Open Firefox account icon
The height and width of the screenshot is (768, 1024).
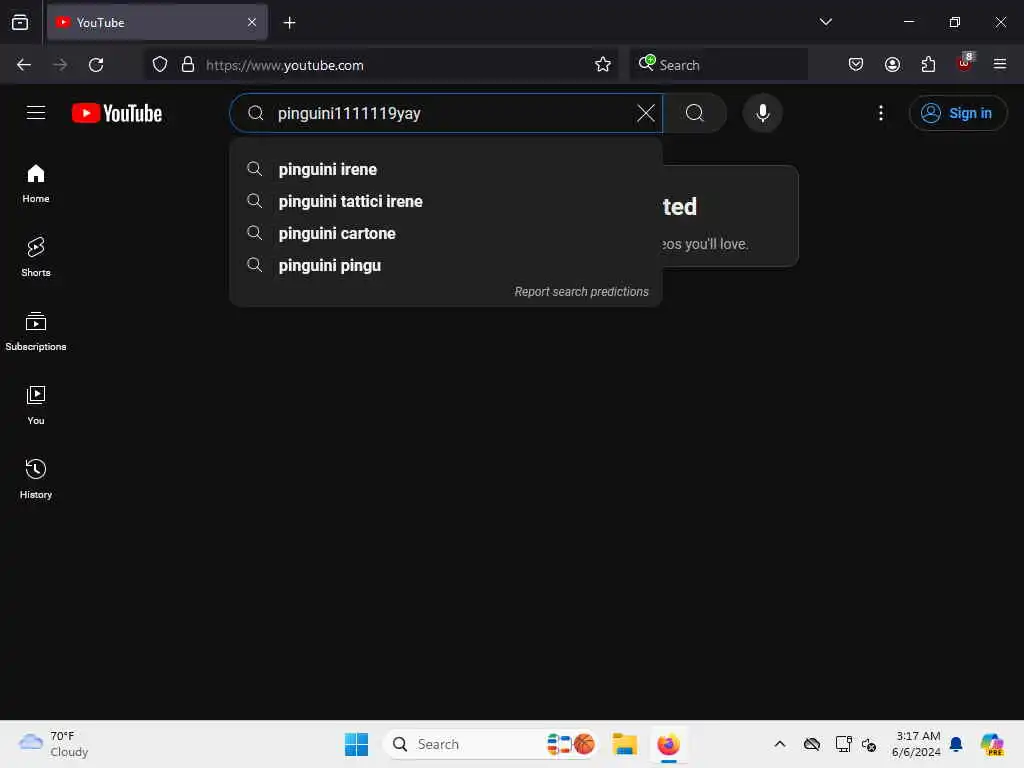point(892,65)
